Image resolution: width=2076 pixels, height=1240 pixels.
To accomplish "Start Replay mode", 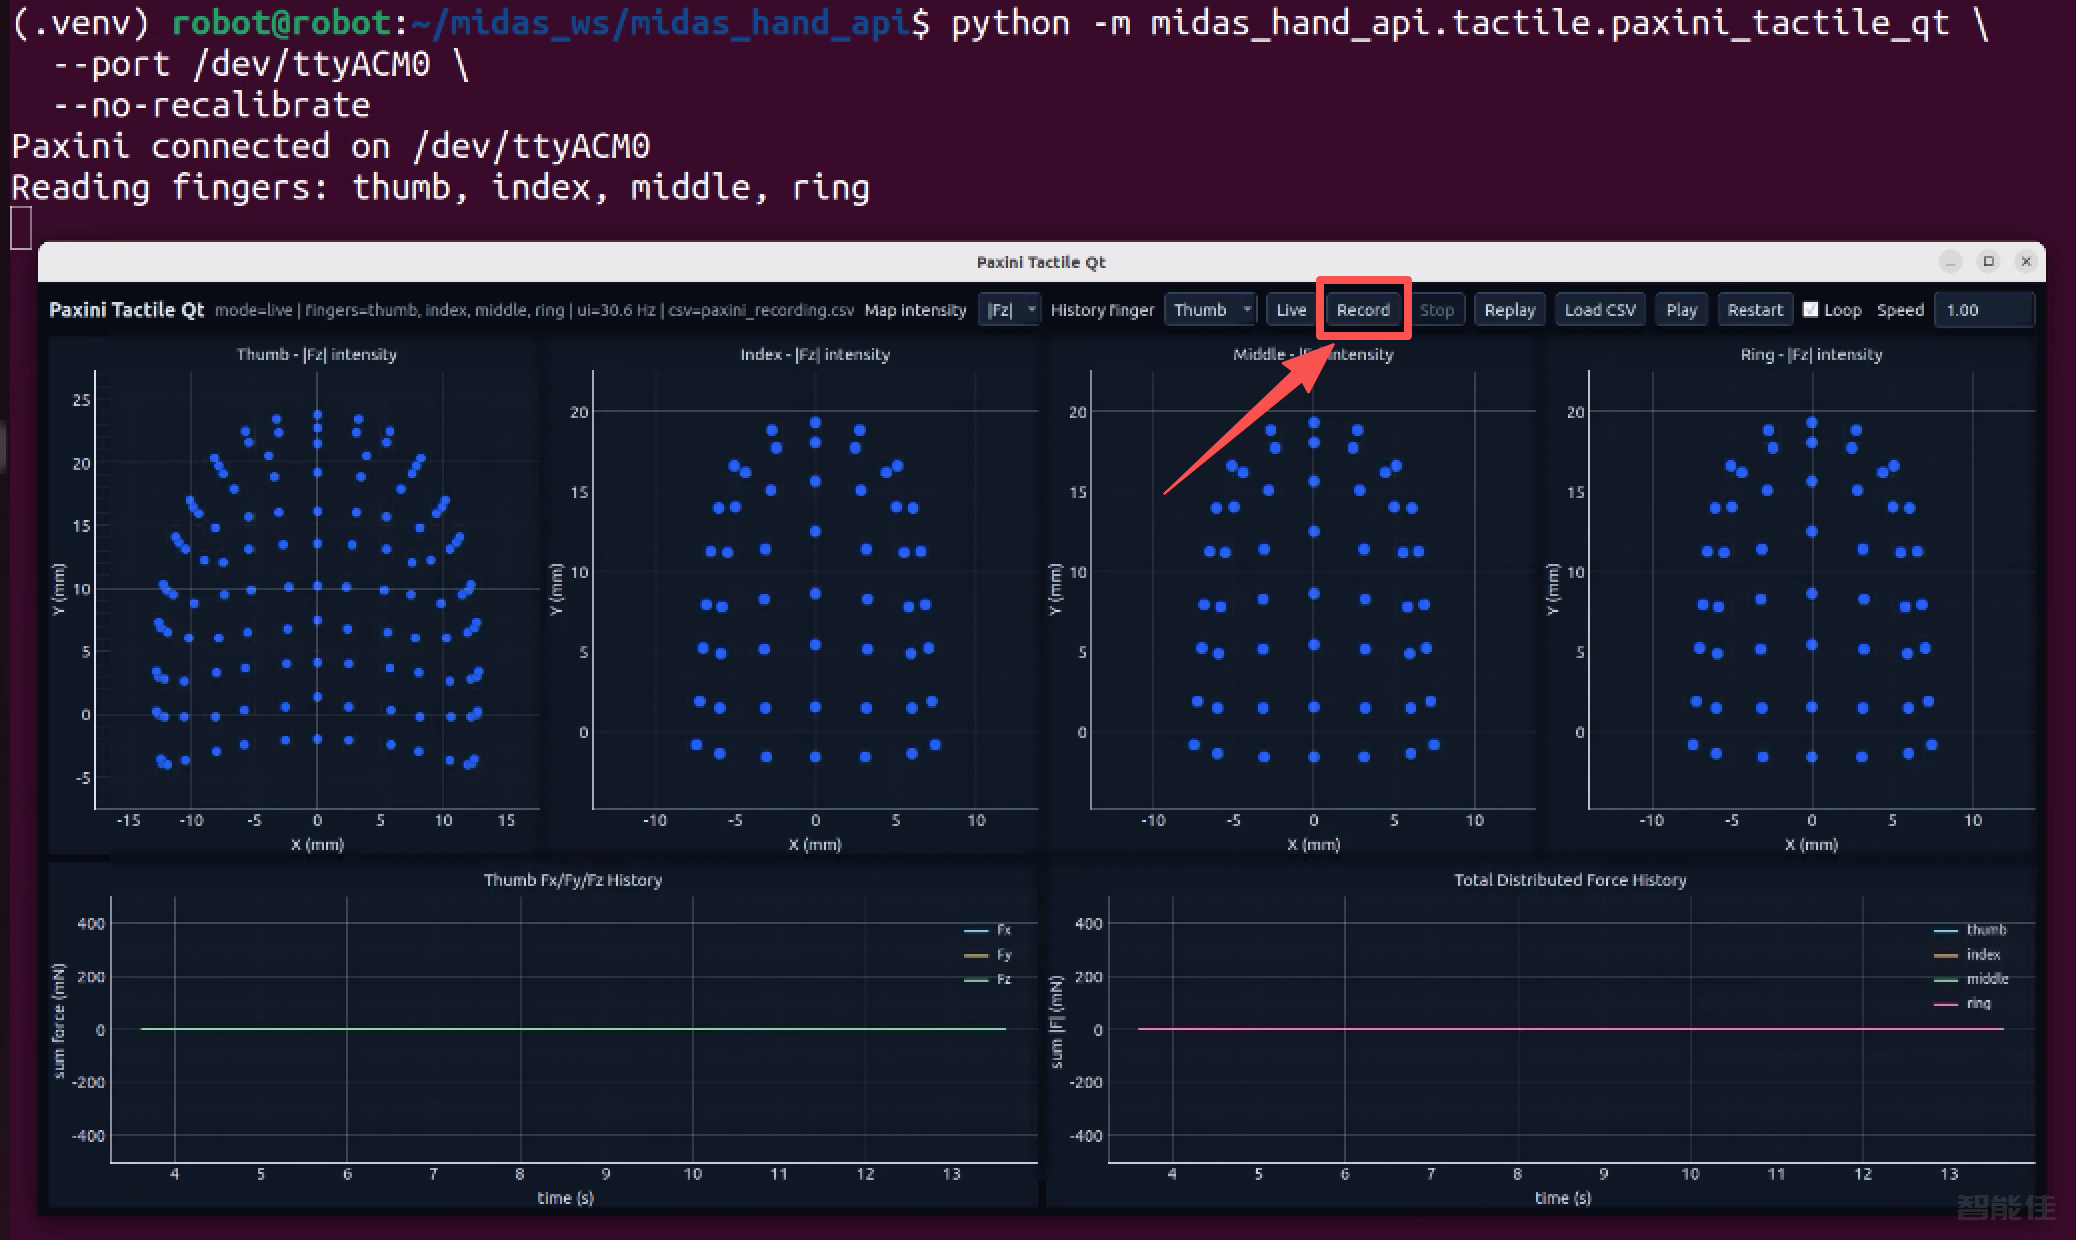I will (x=1509, y=310).
